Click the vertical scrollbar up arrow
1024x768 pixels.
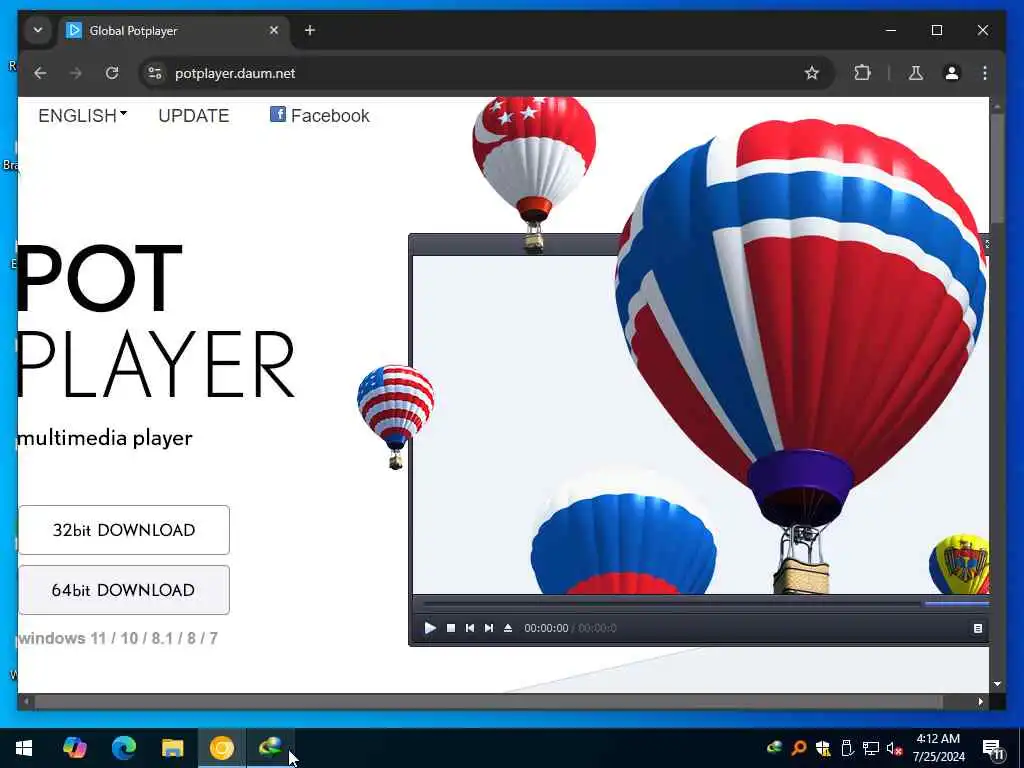tap(997, 104)
